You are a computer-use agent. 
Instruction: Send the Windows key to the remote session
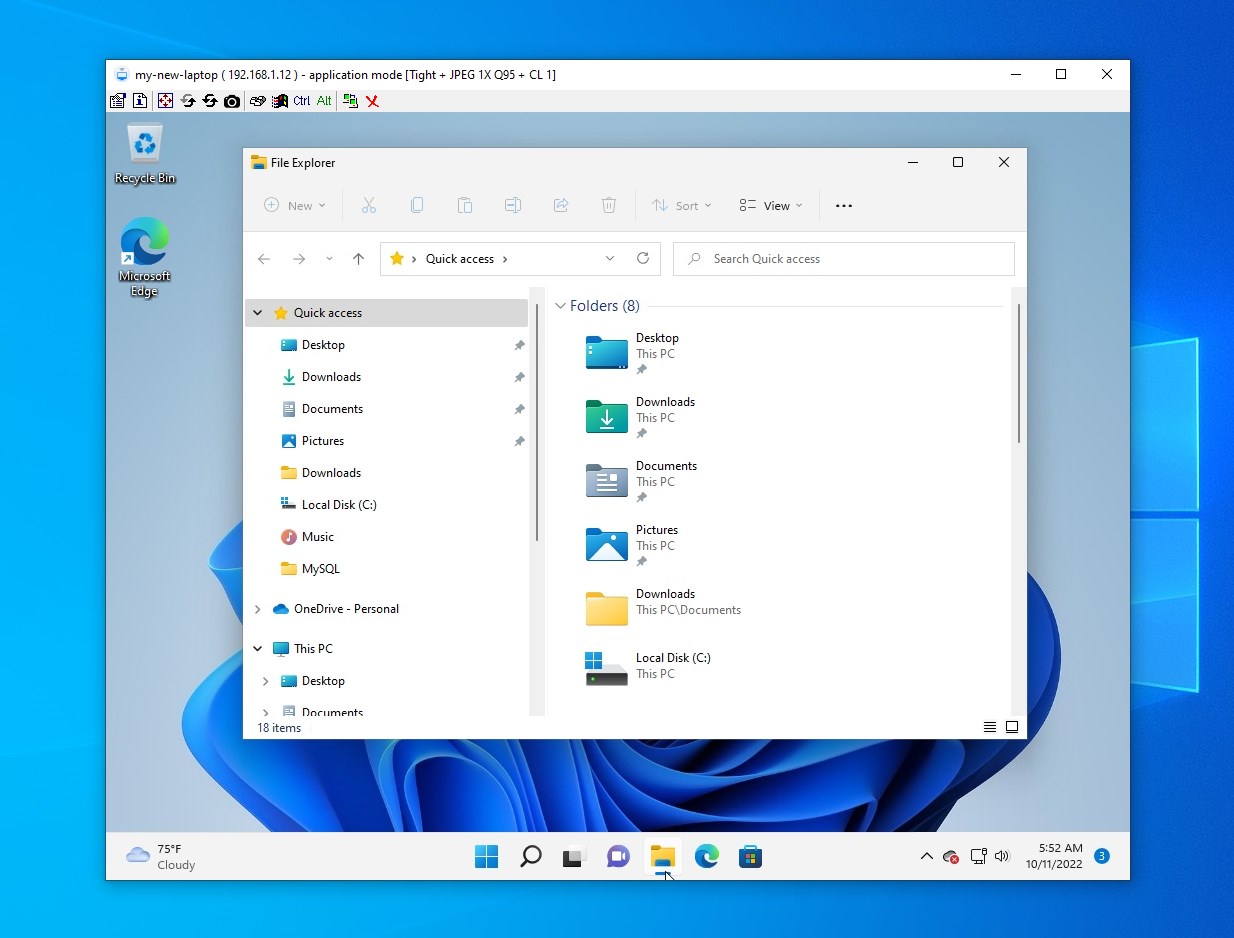(279, 101)
